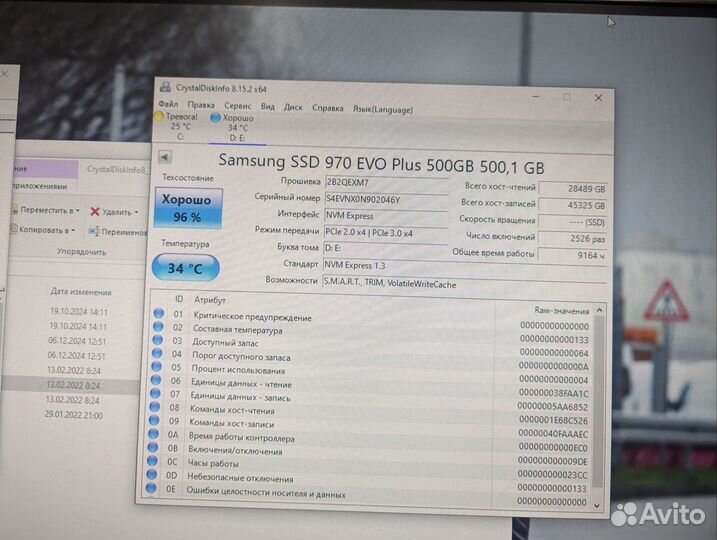This screenshot has width=717, height=540.
Task: Click the features field S.M.A.R.T., TRIM
Action: [464, 283]
